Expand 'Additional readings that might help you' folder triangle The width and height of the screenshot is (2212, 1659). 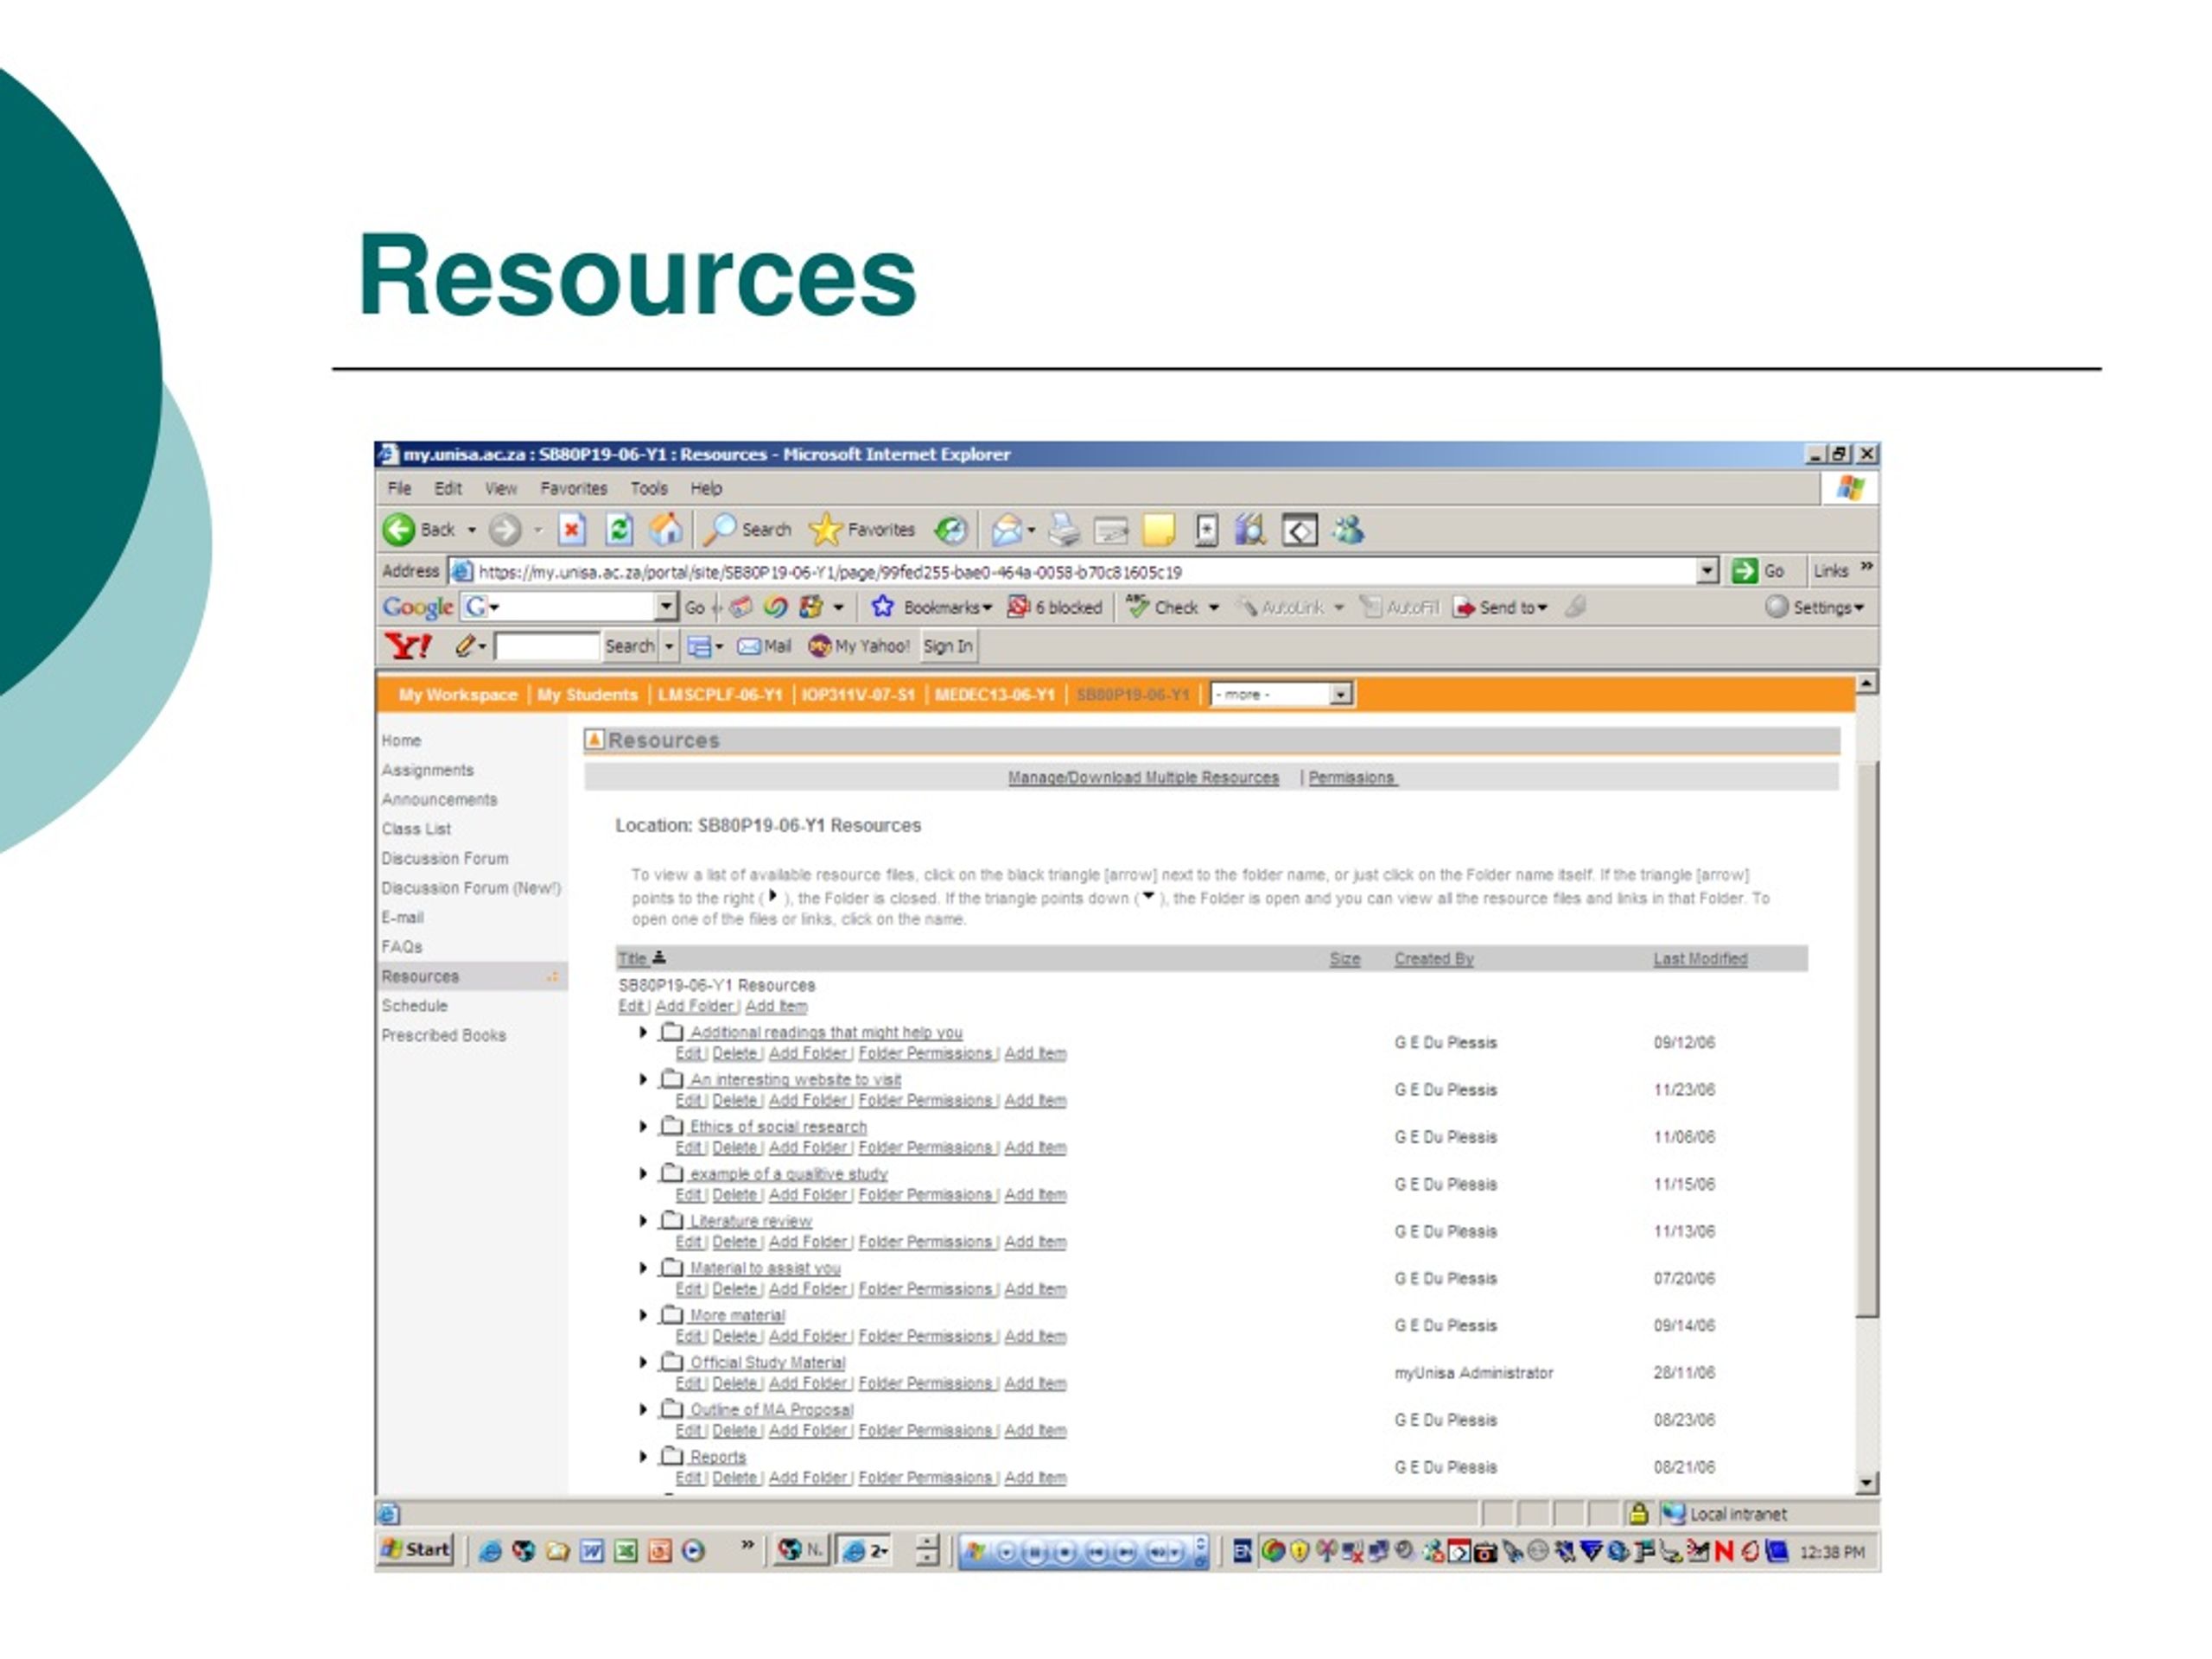pyautogui.click(x=643, y=1032)
